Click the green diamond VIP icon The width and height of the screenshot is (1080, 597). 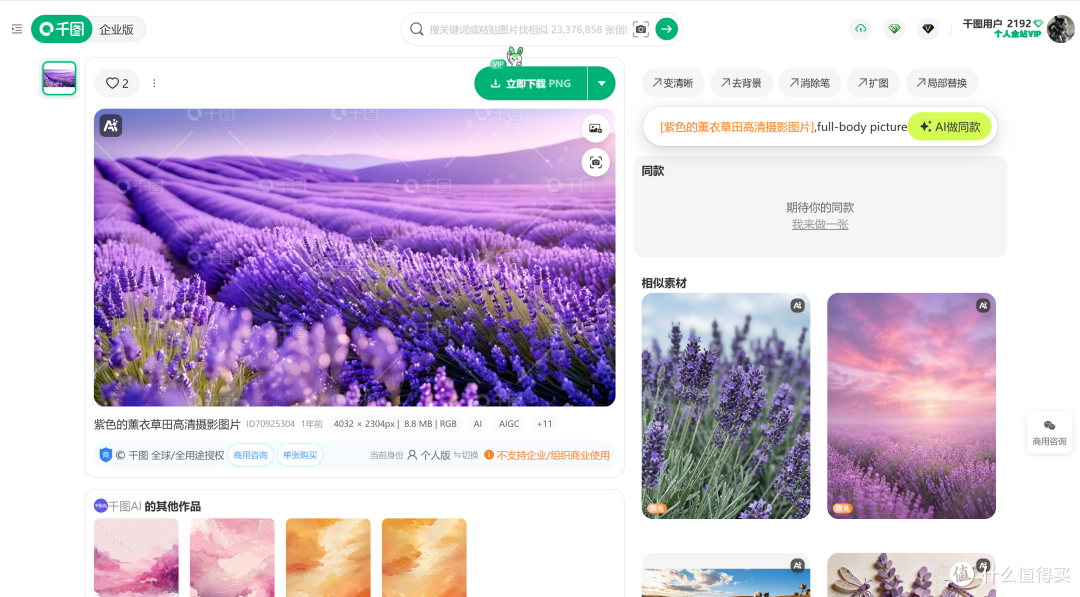(894, 29)
